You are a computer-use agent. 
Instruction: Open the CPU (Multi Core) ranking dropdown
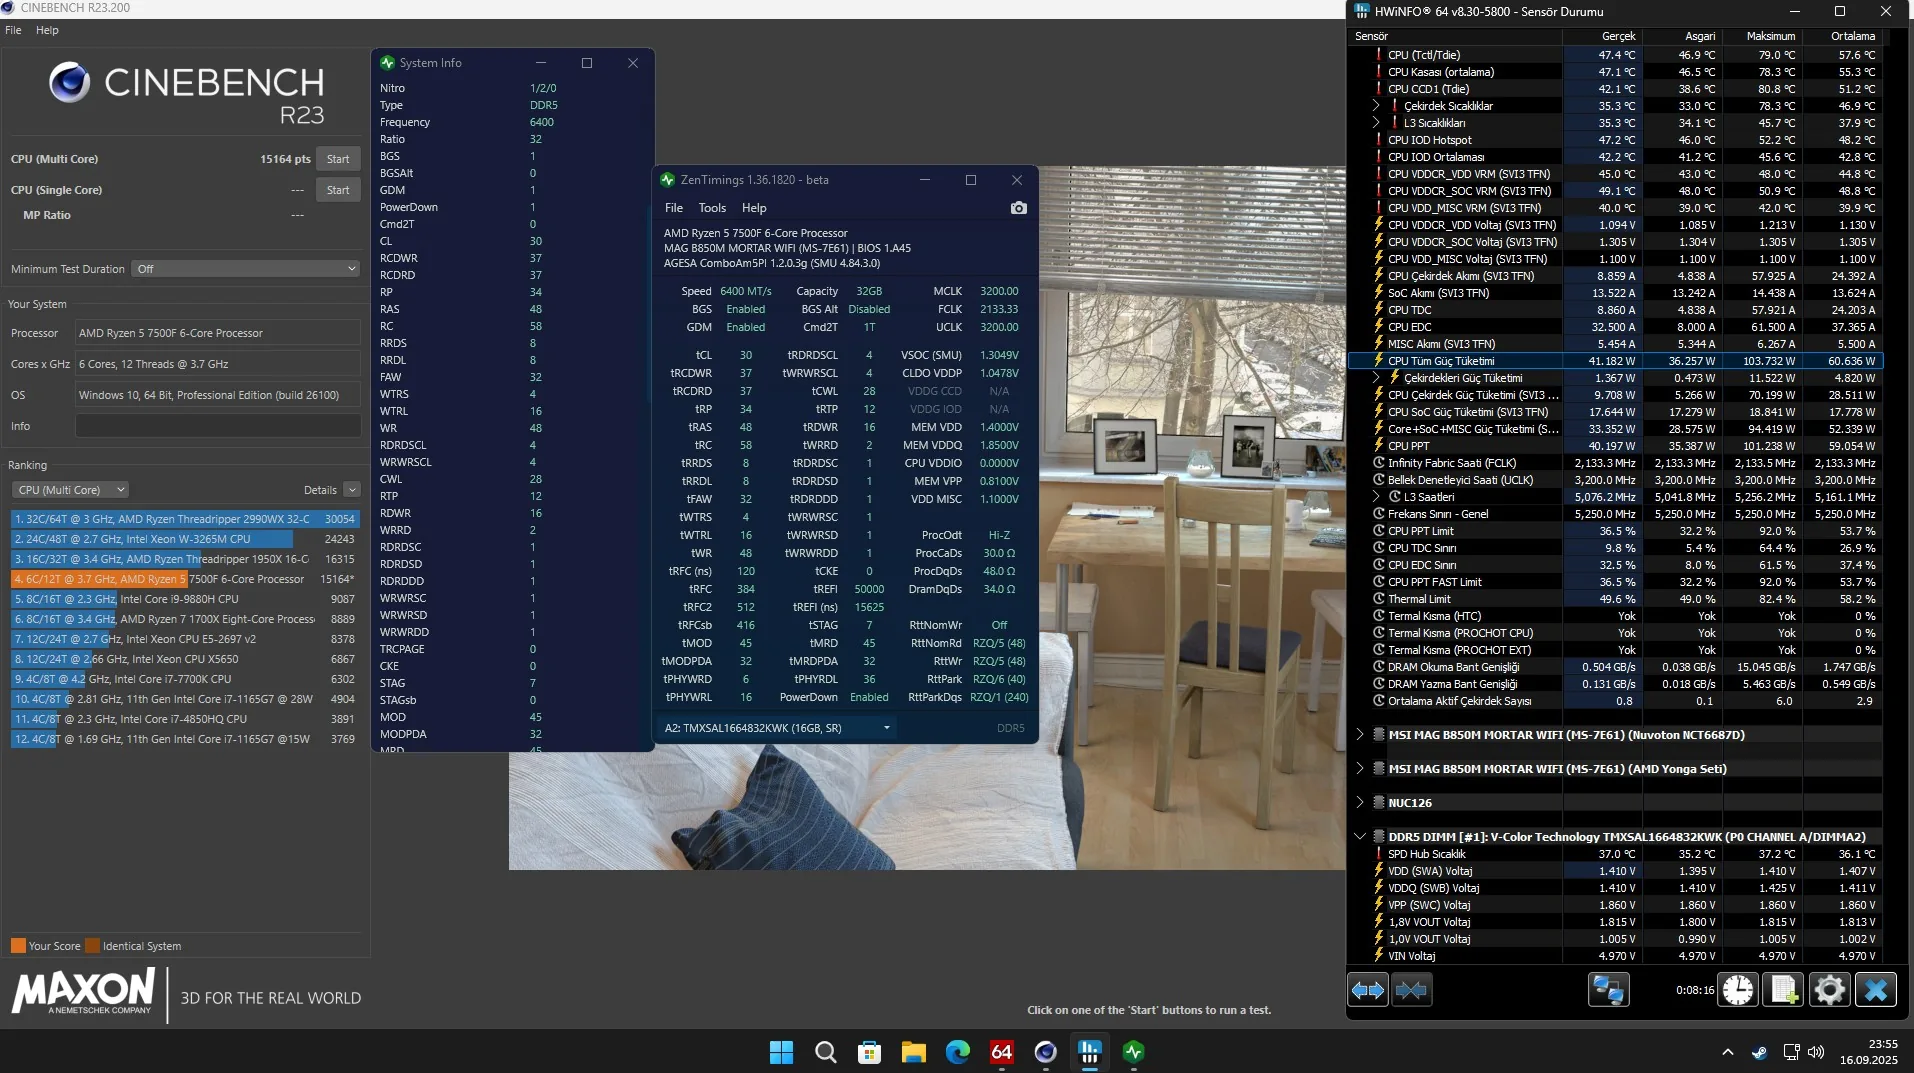click(70, 490)
